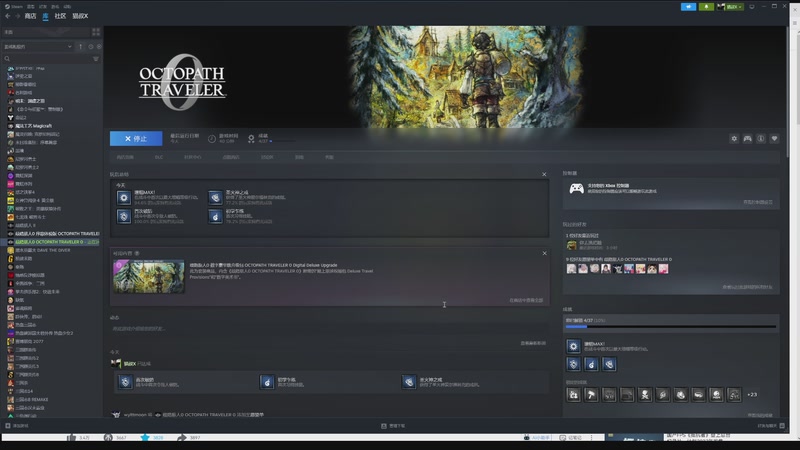Select the REMAKE game entry in list

[30, 399]
